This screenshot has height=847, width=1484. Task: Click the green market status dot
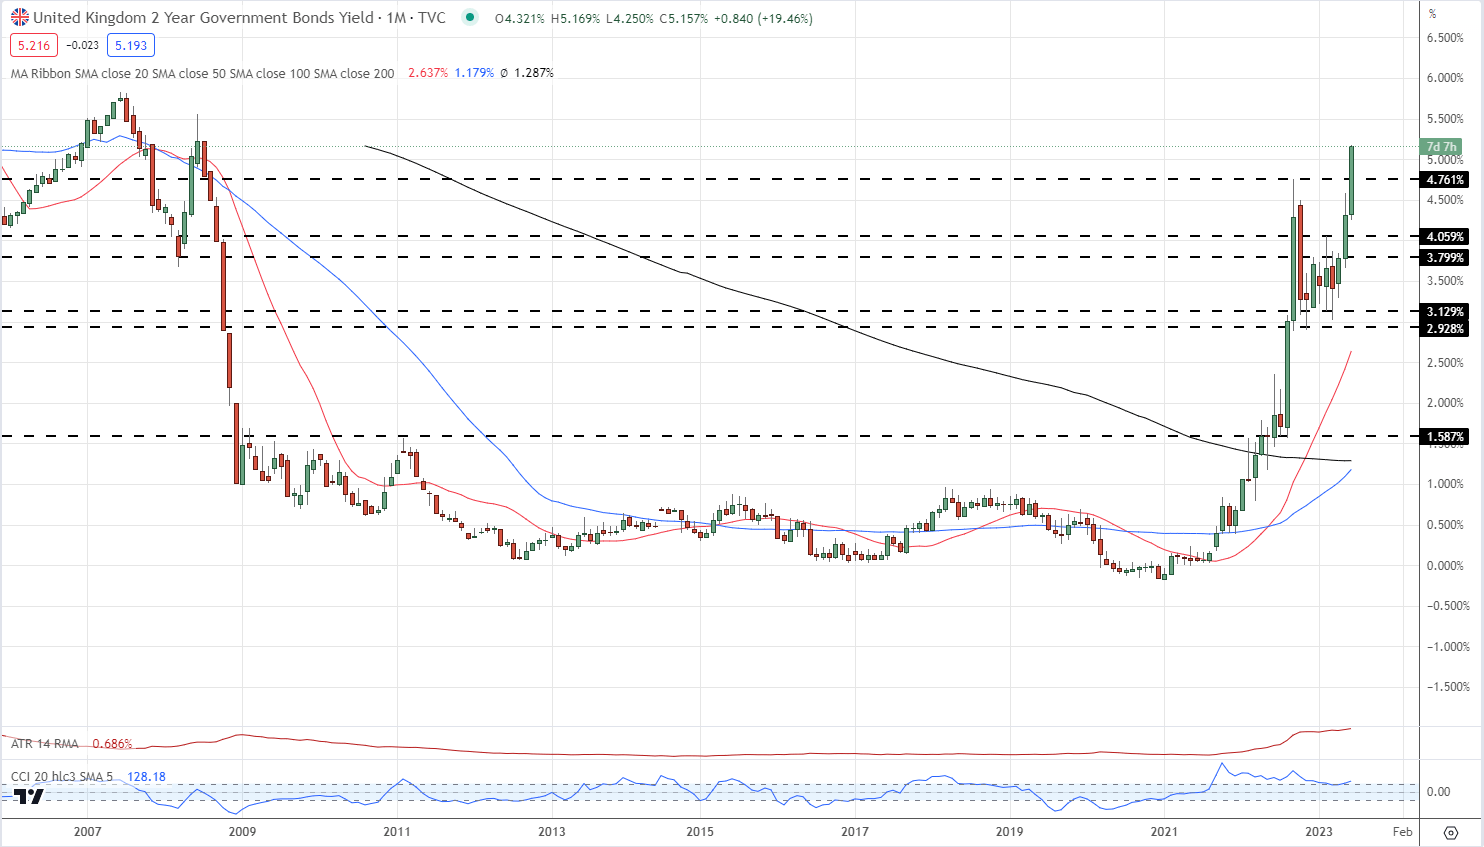pos(470,18)
